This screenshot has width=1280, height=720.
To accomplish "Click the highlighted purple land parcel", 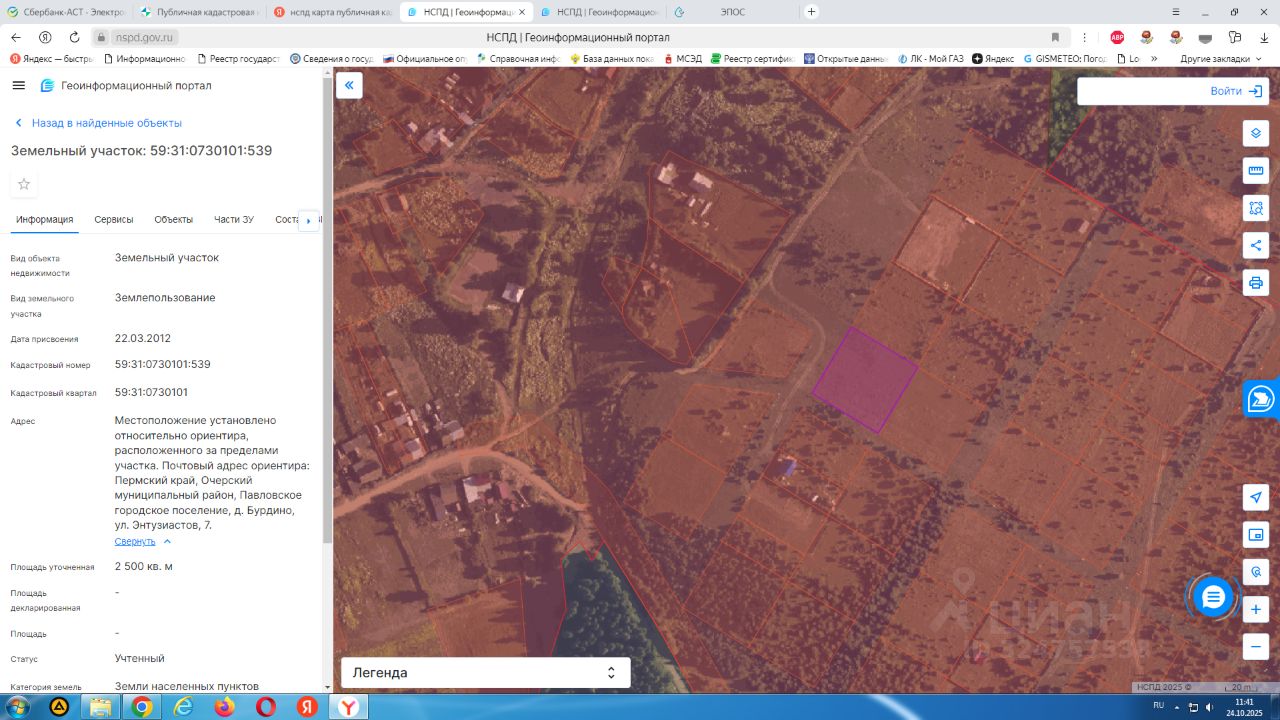I will [865, 380].
